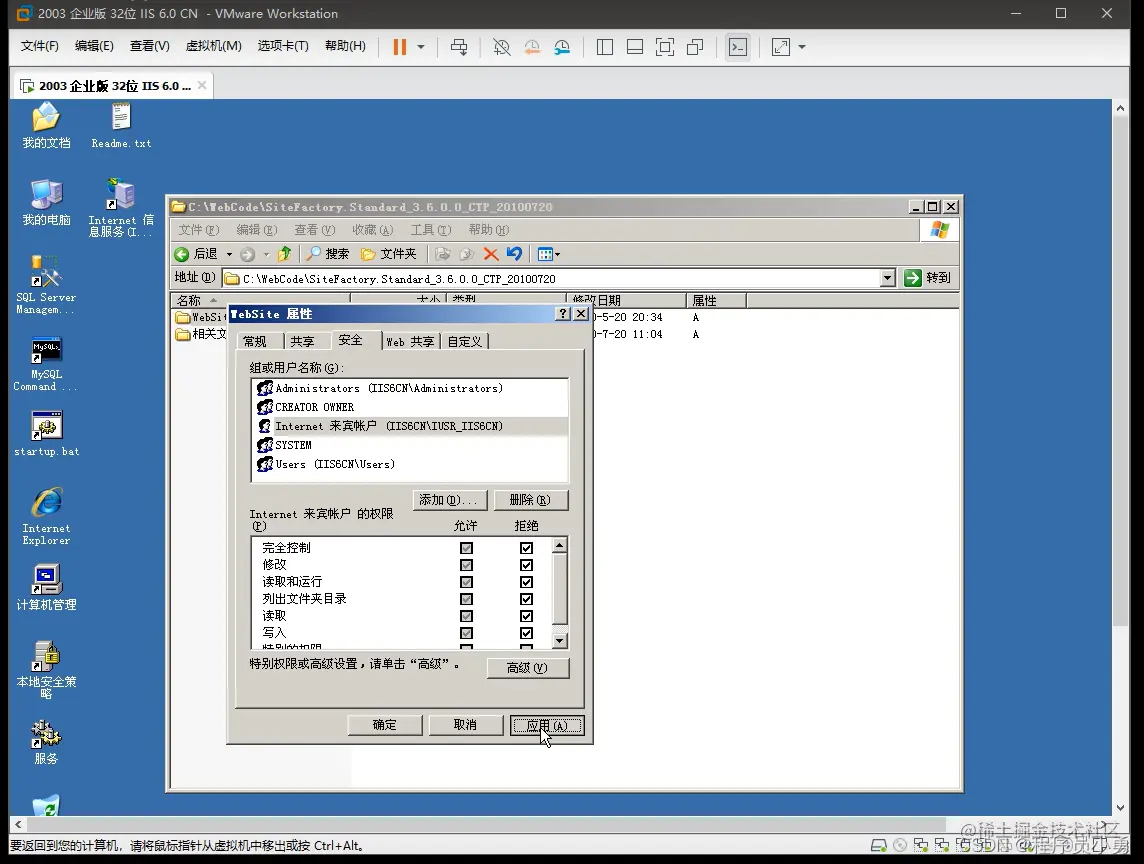Image resolution: width=1144 pixels, height=864 pixels.
Task: Switch to 共享 tab in properties
Action: 302,342
